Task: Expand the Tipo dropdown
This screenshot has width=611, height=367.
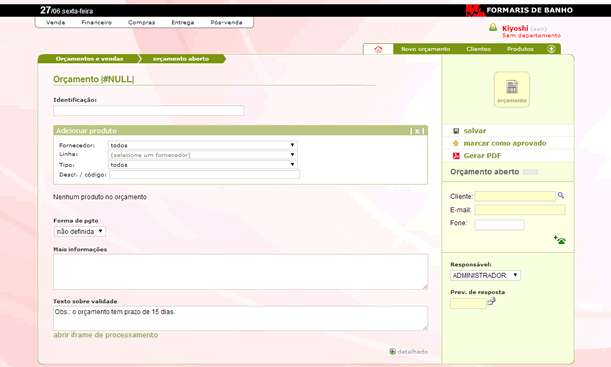Action: (x=202, y=165)
